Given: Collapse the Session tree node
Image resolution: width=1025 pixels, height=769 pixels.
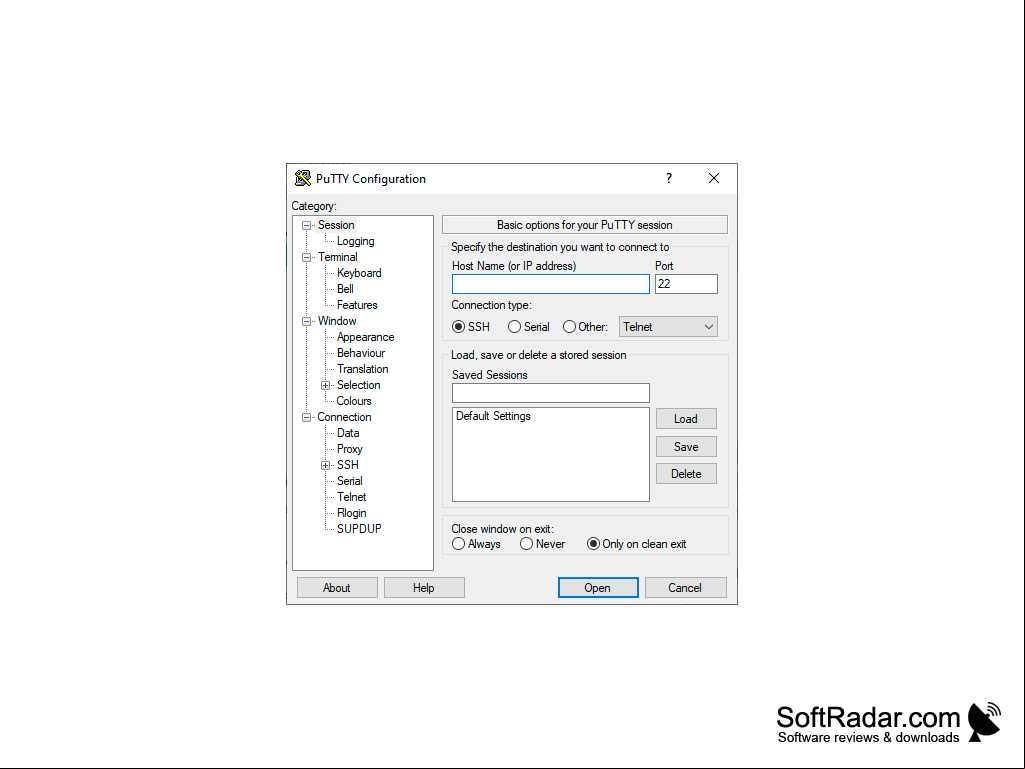Looking at the screenshot, I should (x=306, y=226).
